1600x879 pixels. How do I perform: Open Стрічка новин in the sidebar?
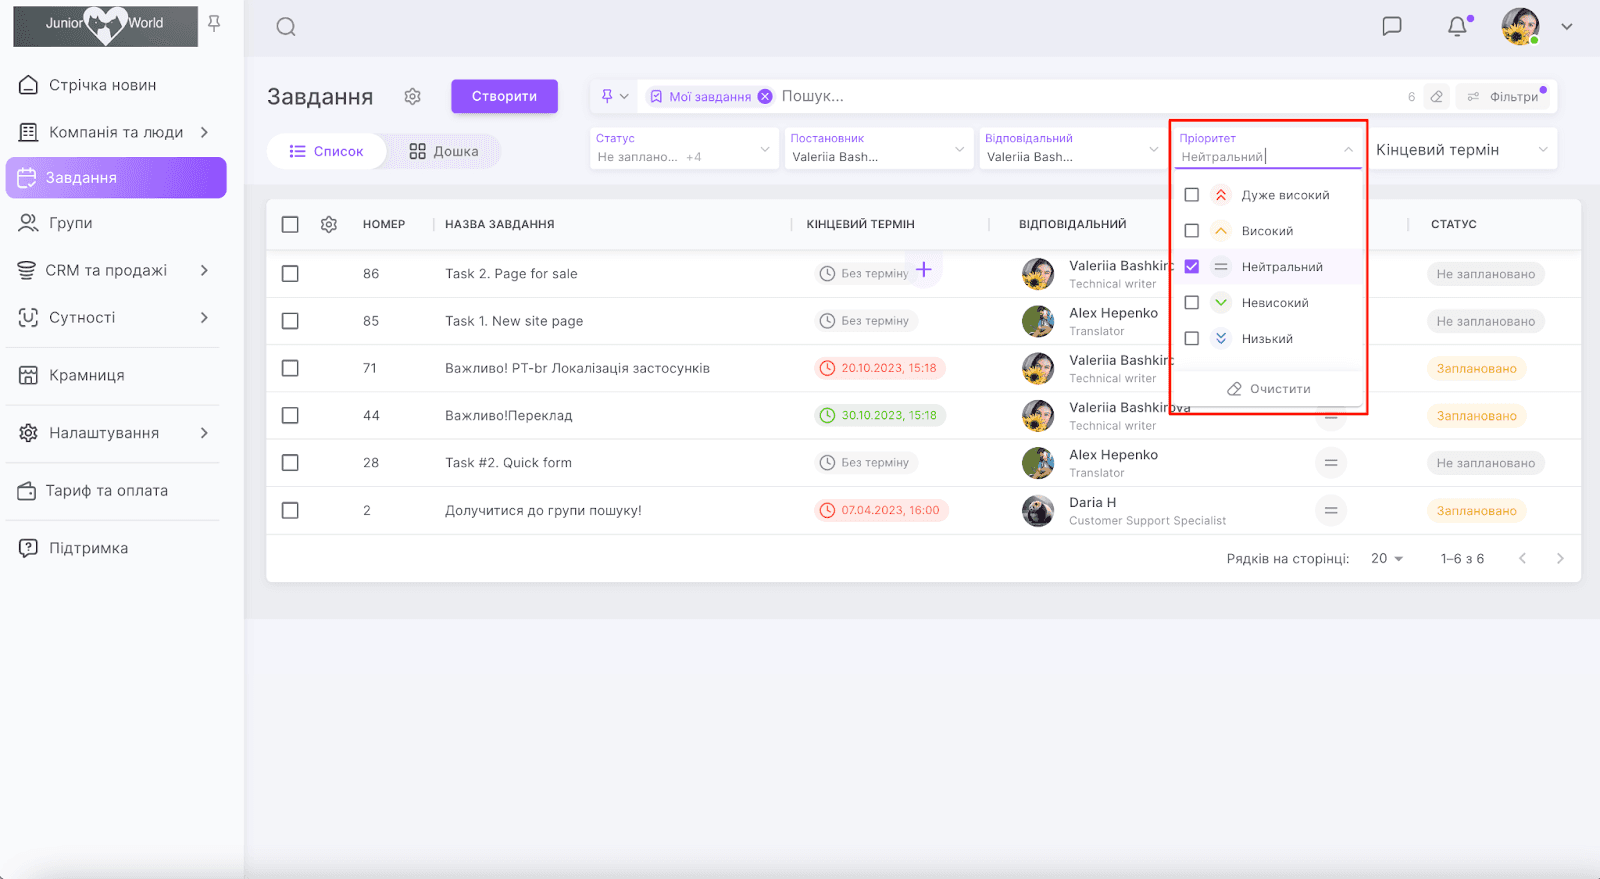click(x=102, y=85)
